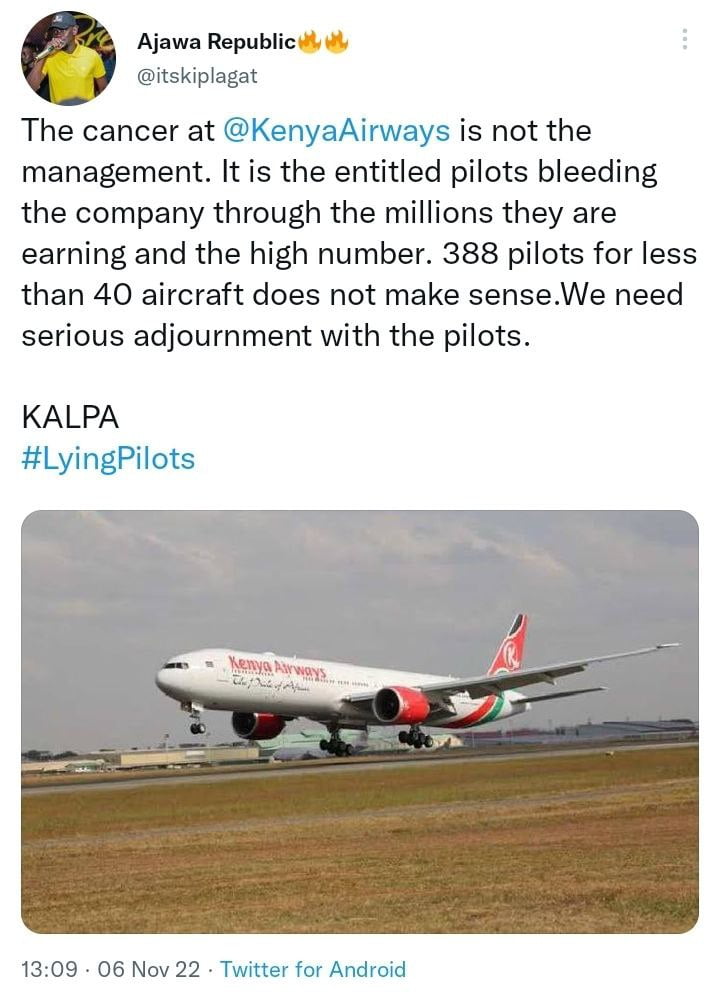Click the last sentence mentioning "serious adjournment"

point(274,335)
